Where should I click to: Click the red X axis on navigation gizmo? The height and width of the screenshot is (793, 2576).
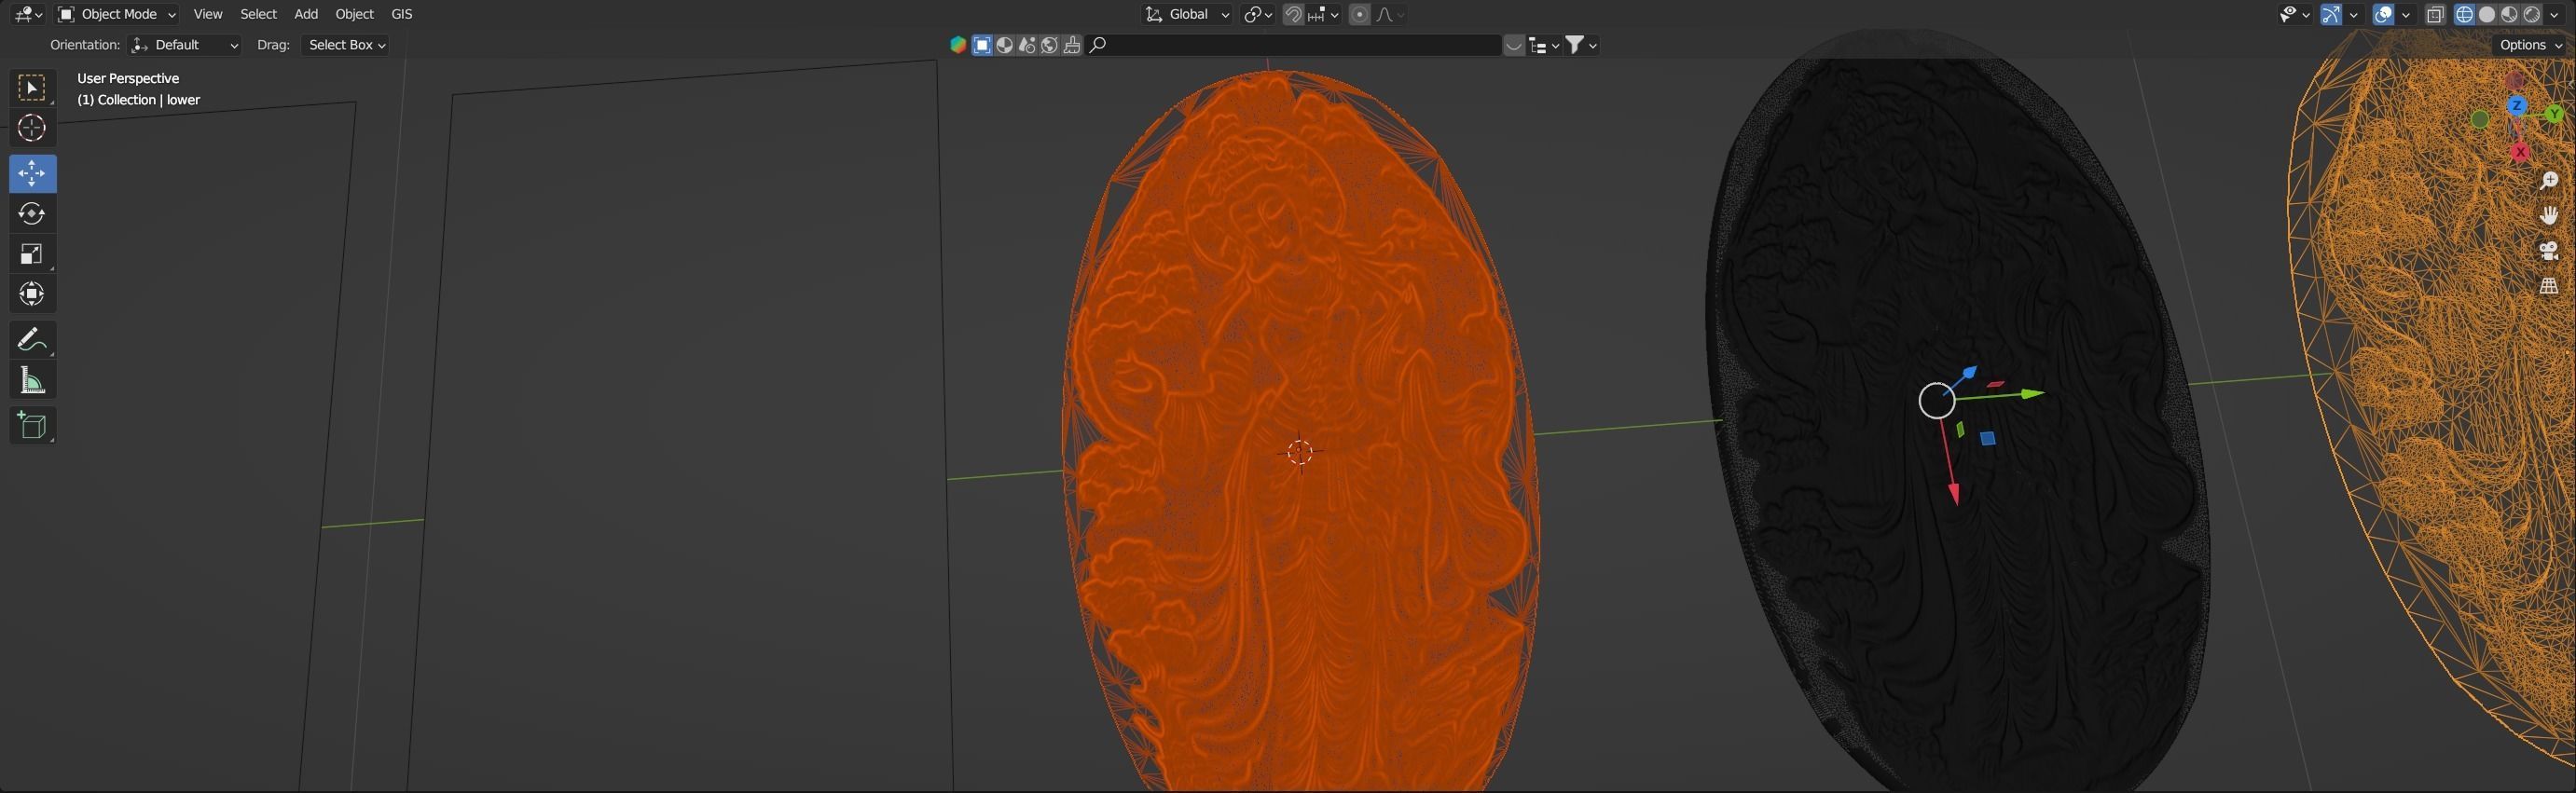point(2520,151)
